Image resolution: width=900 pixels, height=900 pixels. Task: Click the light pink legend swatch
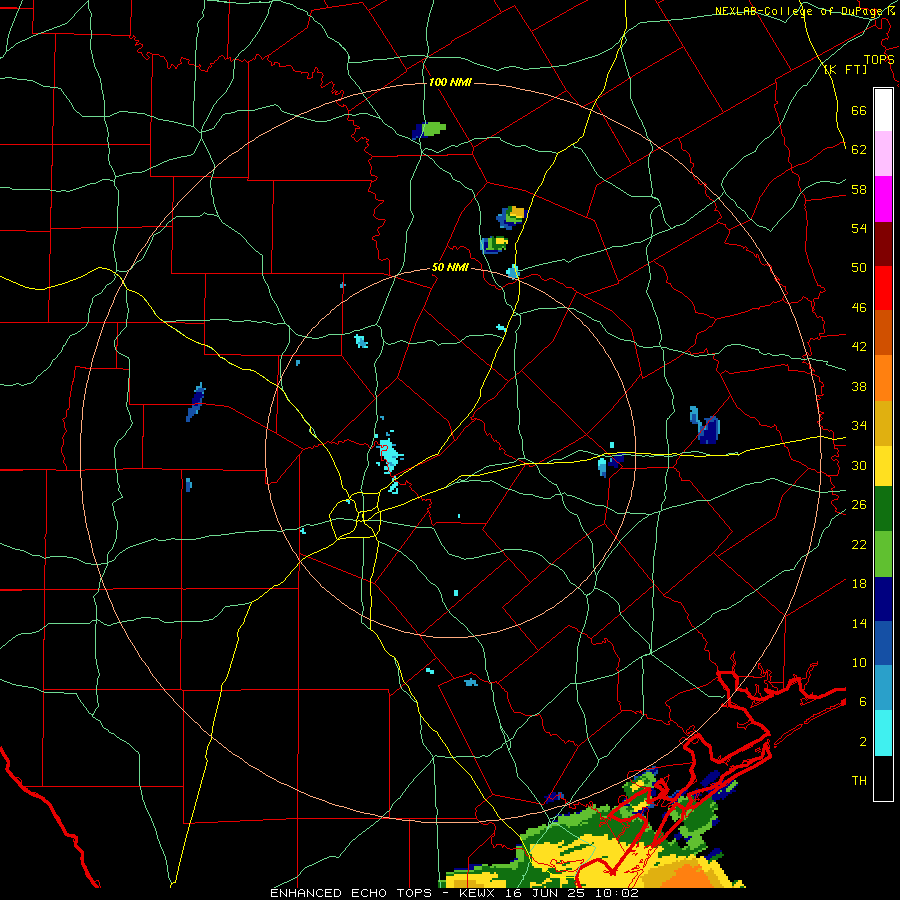click(883, 154)
